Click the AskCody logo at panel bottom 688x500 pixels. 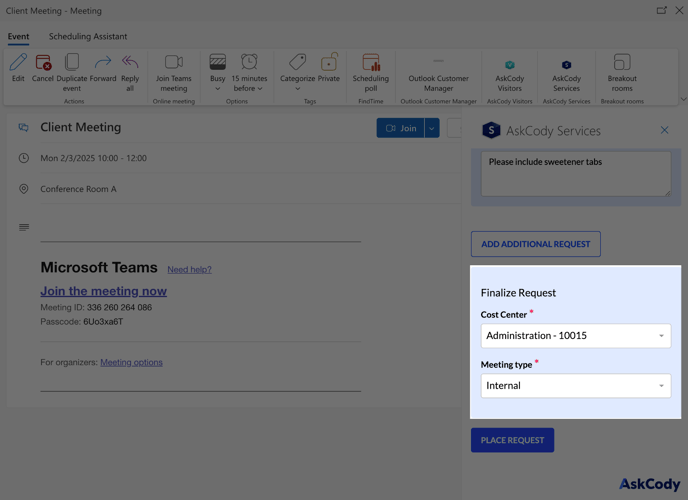point(650,484)
